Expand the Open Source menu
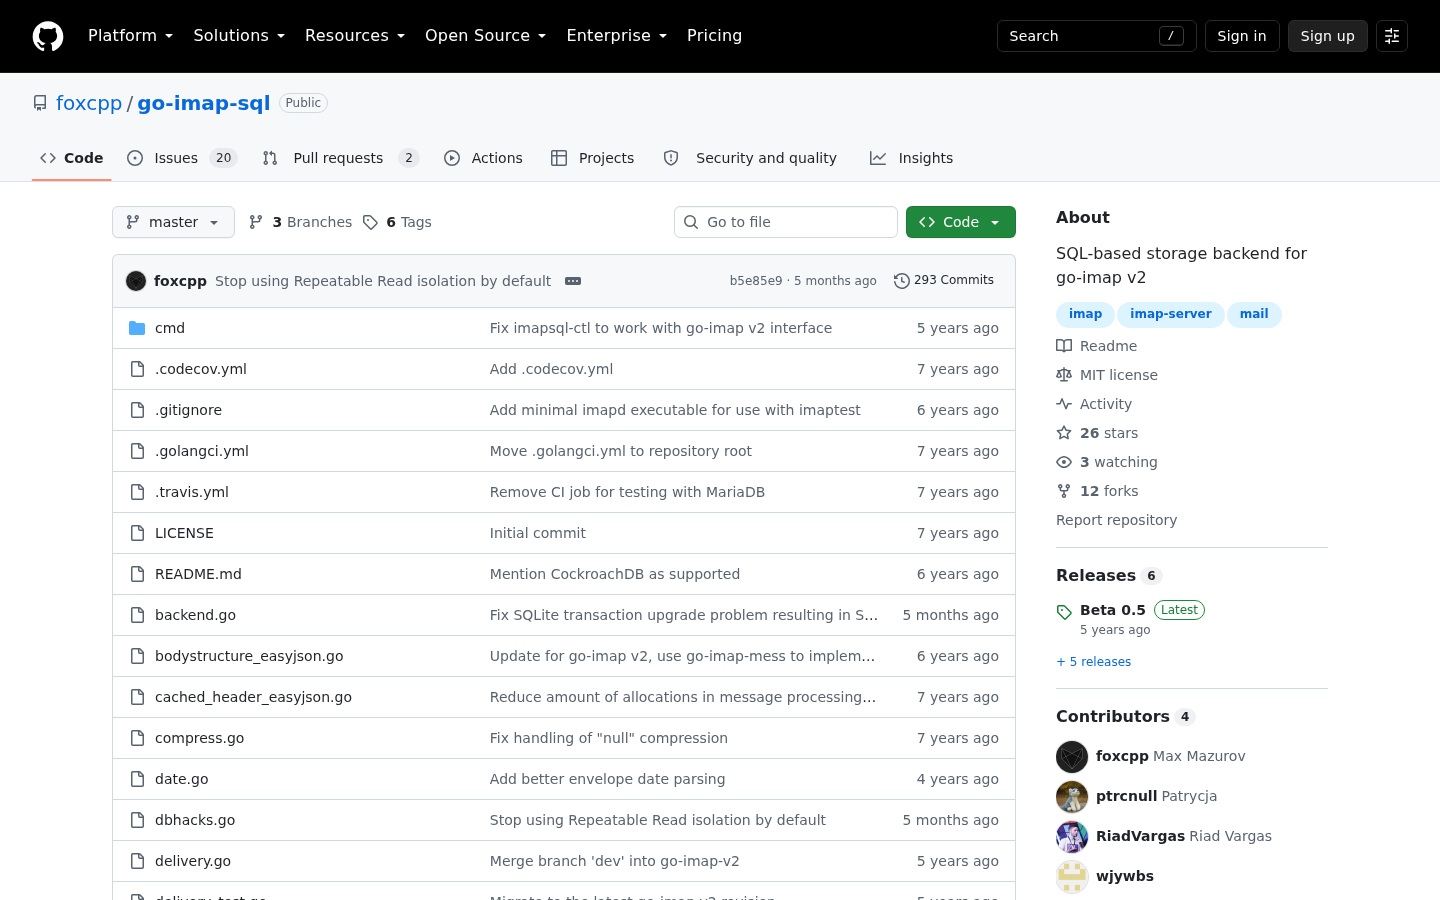The image size is (1440, 900). 486,36
